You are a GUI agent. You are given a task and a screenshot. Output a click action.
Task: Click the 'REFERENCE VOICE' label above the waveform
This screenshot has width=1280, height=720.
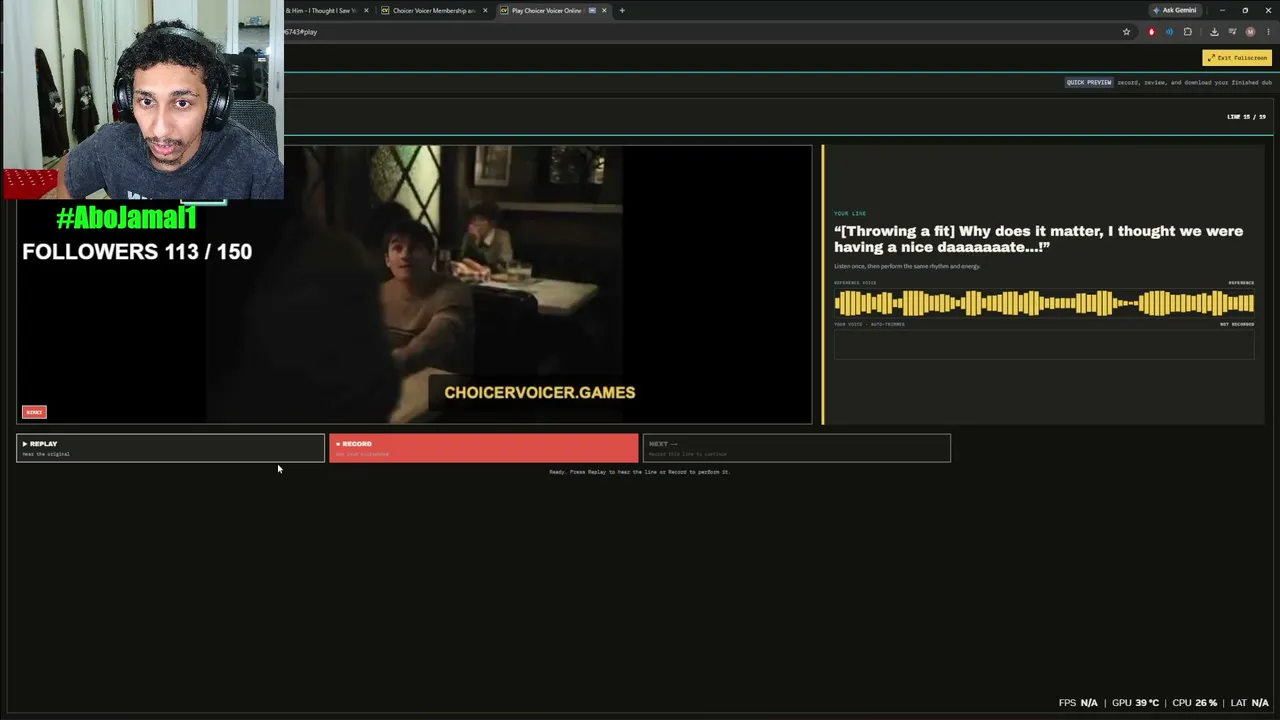[x=855, y=283]
